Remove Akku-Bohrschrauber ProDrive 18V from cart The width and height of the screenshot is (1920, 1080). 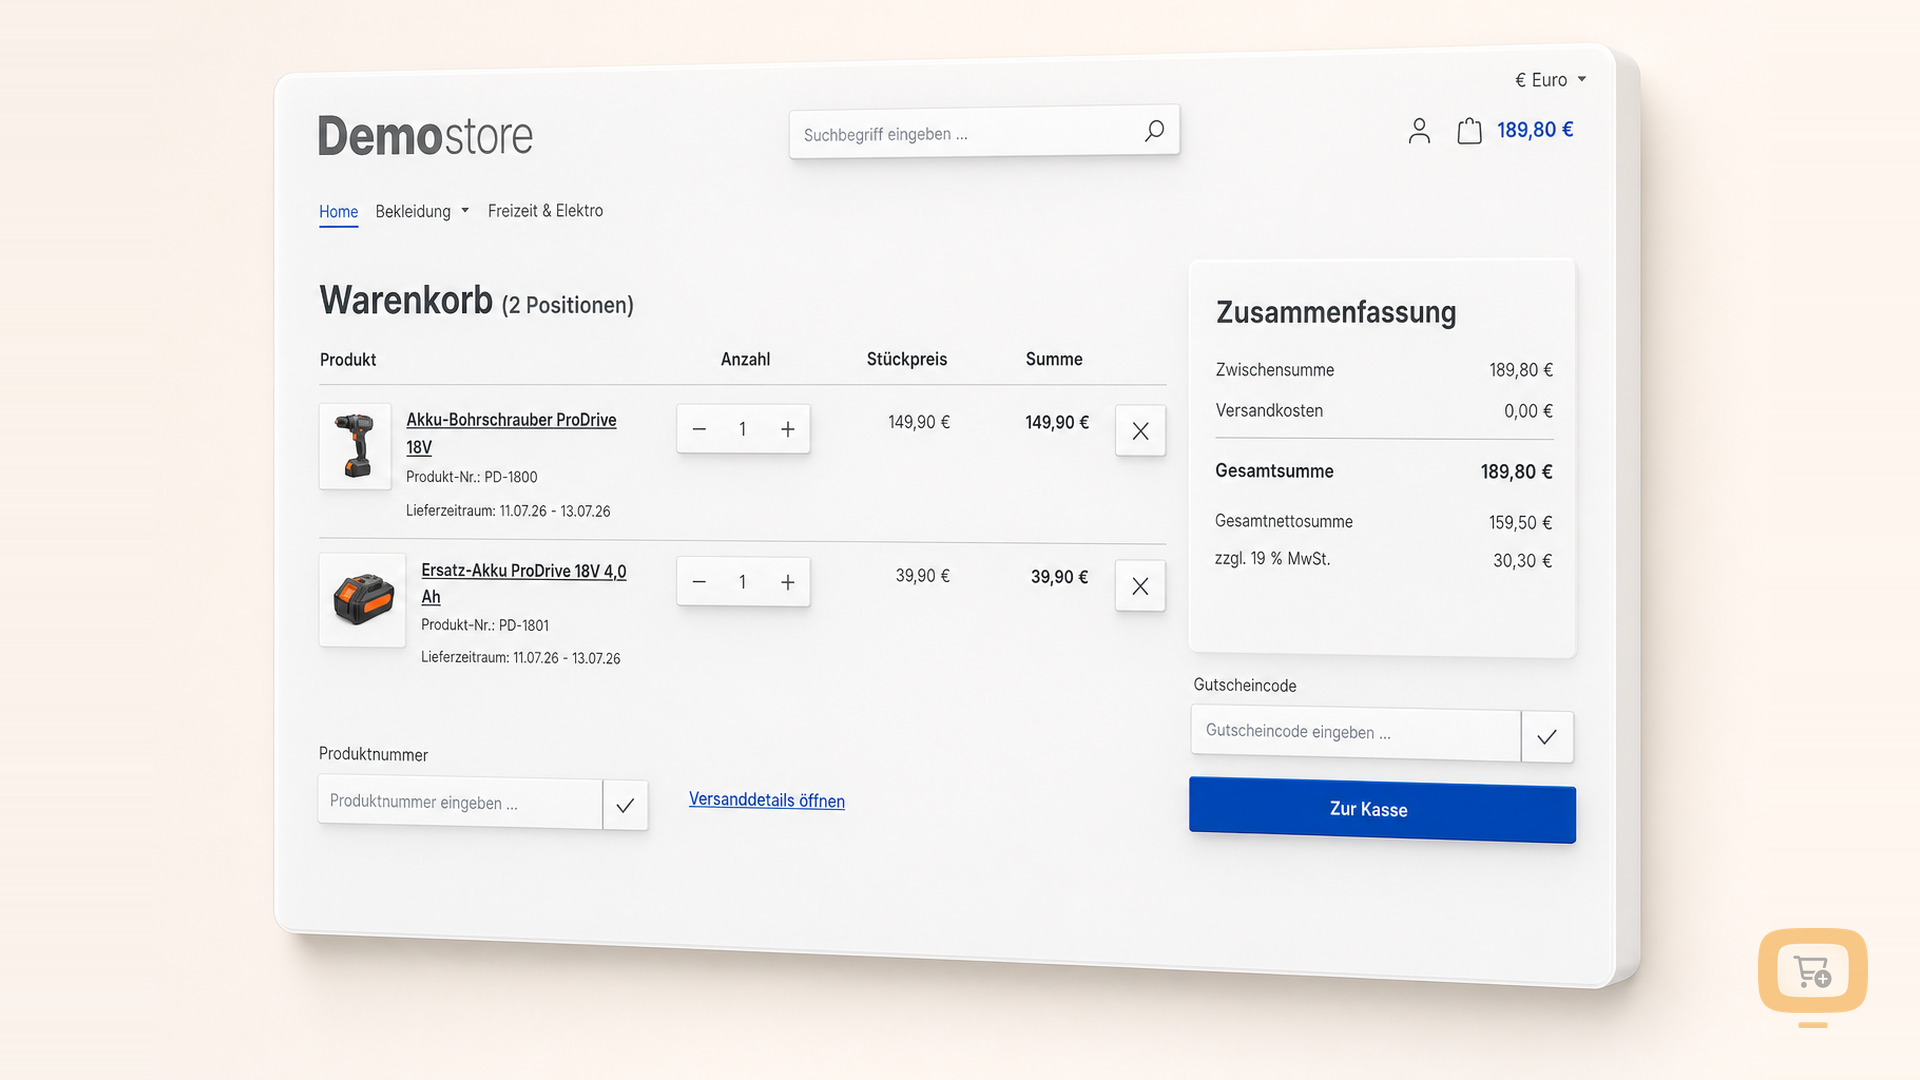[x=1140, y=431]
